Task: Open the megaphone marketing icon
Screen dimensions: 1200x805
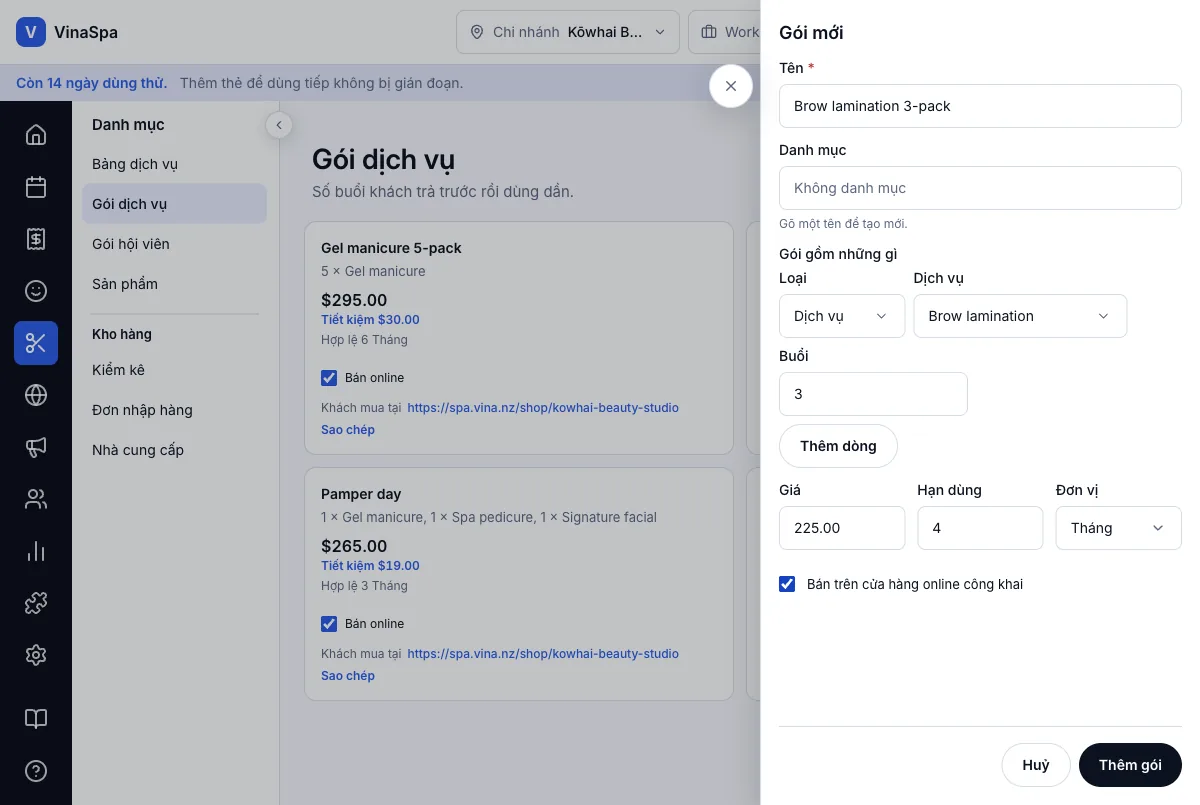Action: tap(36, 447)
